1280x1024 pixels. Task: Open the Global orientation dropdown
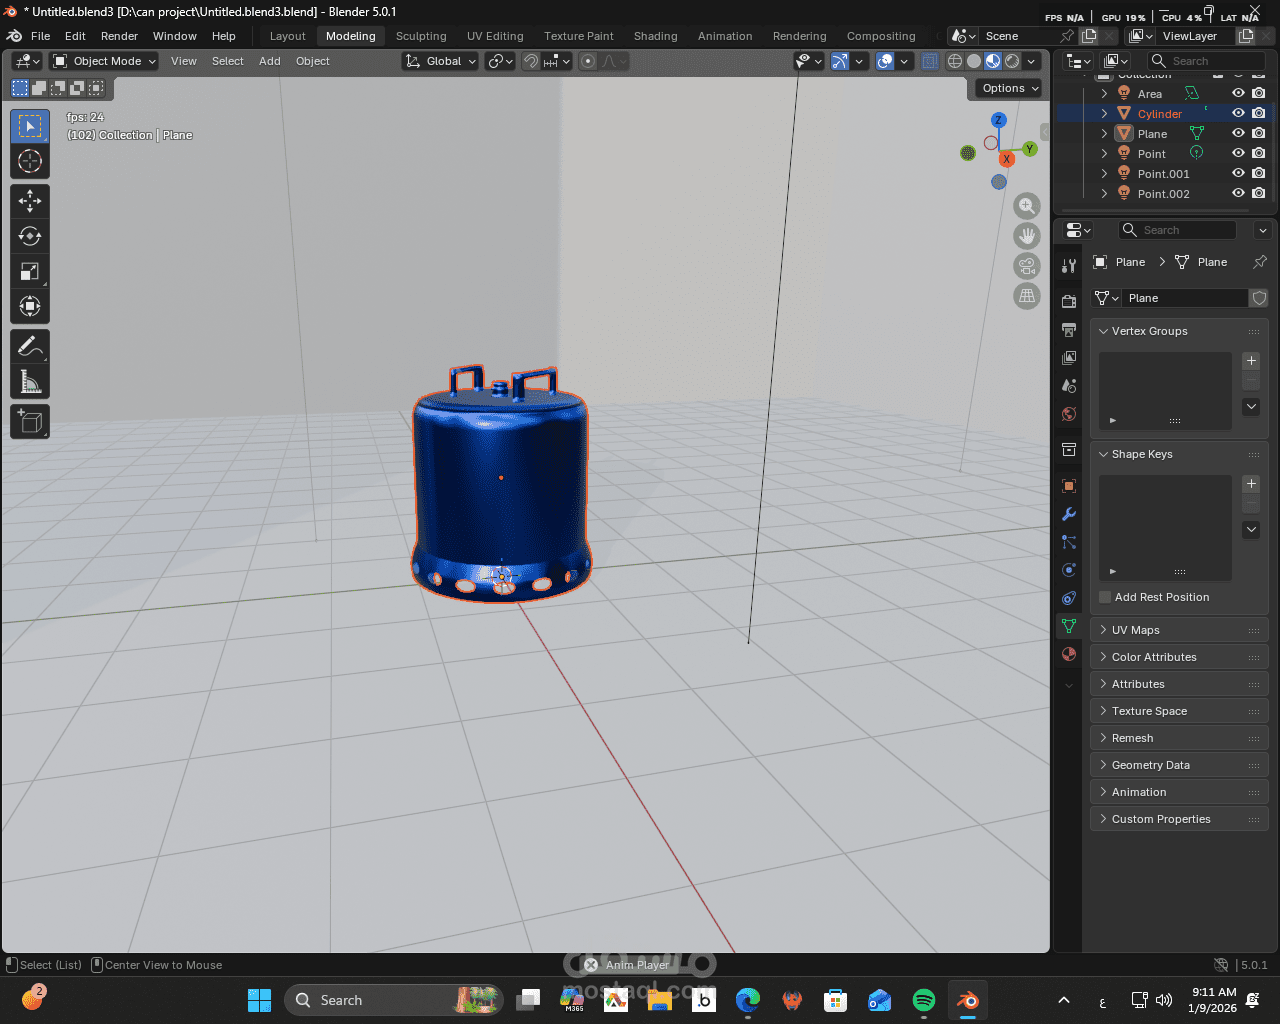click(440, 61)
